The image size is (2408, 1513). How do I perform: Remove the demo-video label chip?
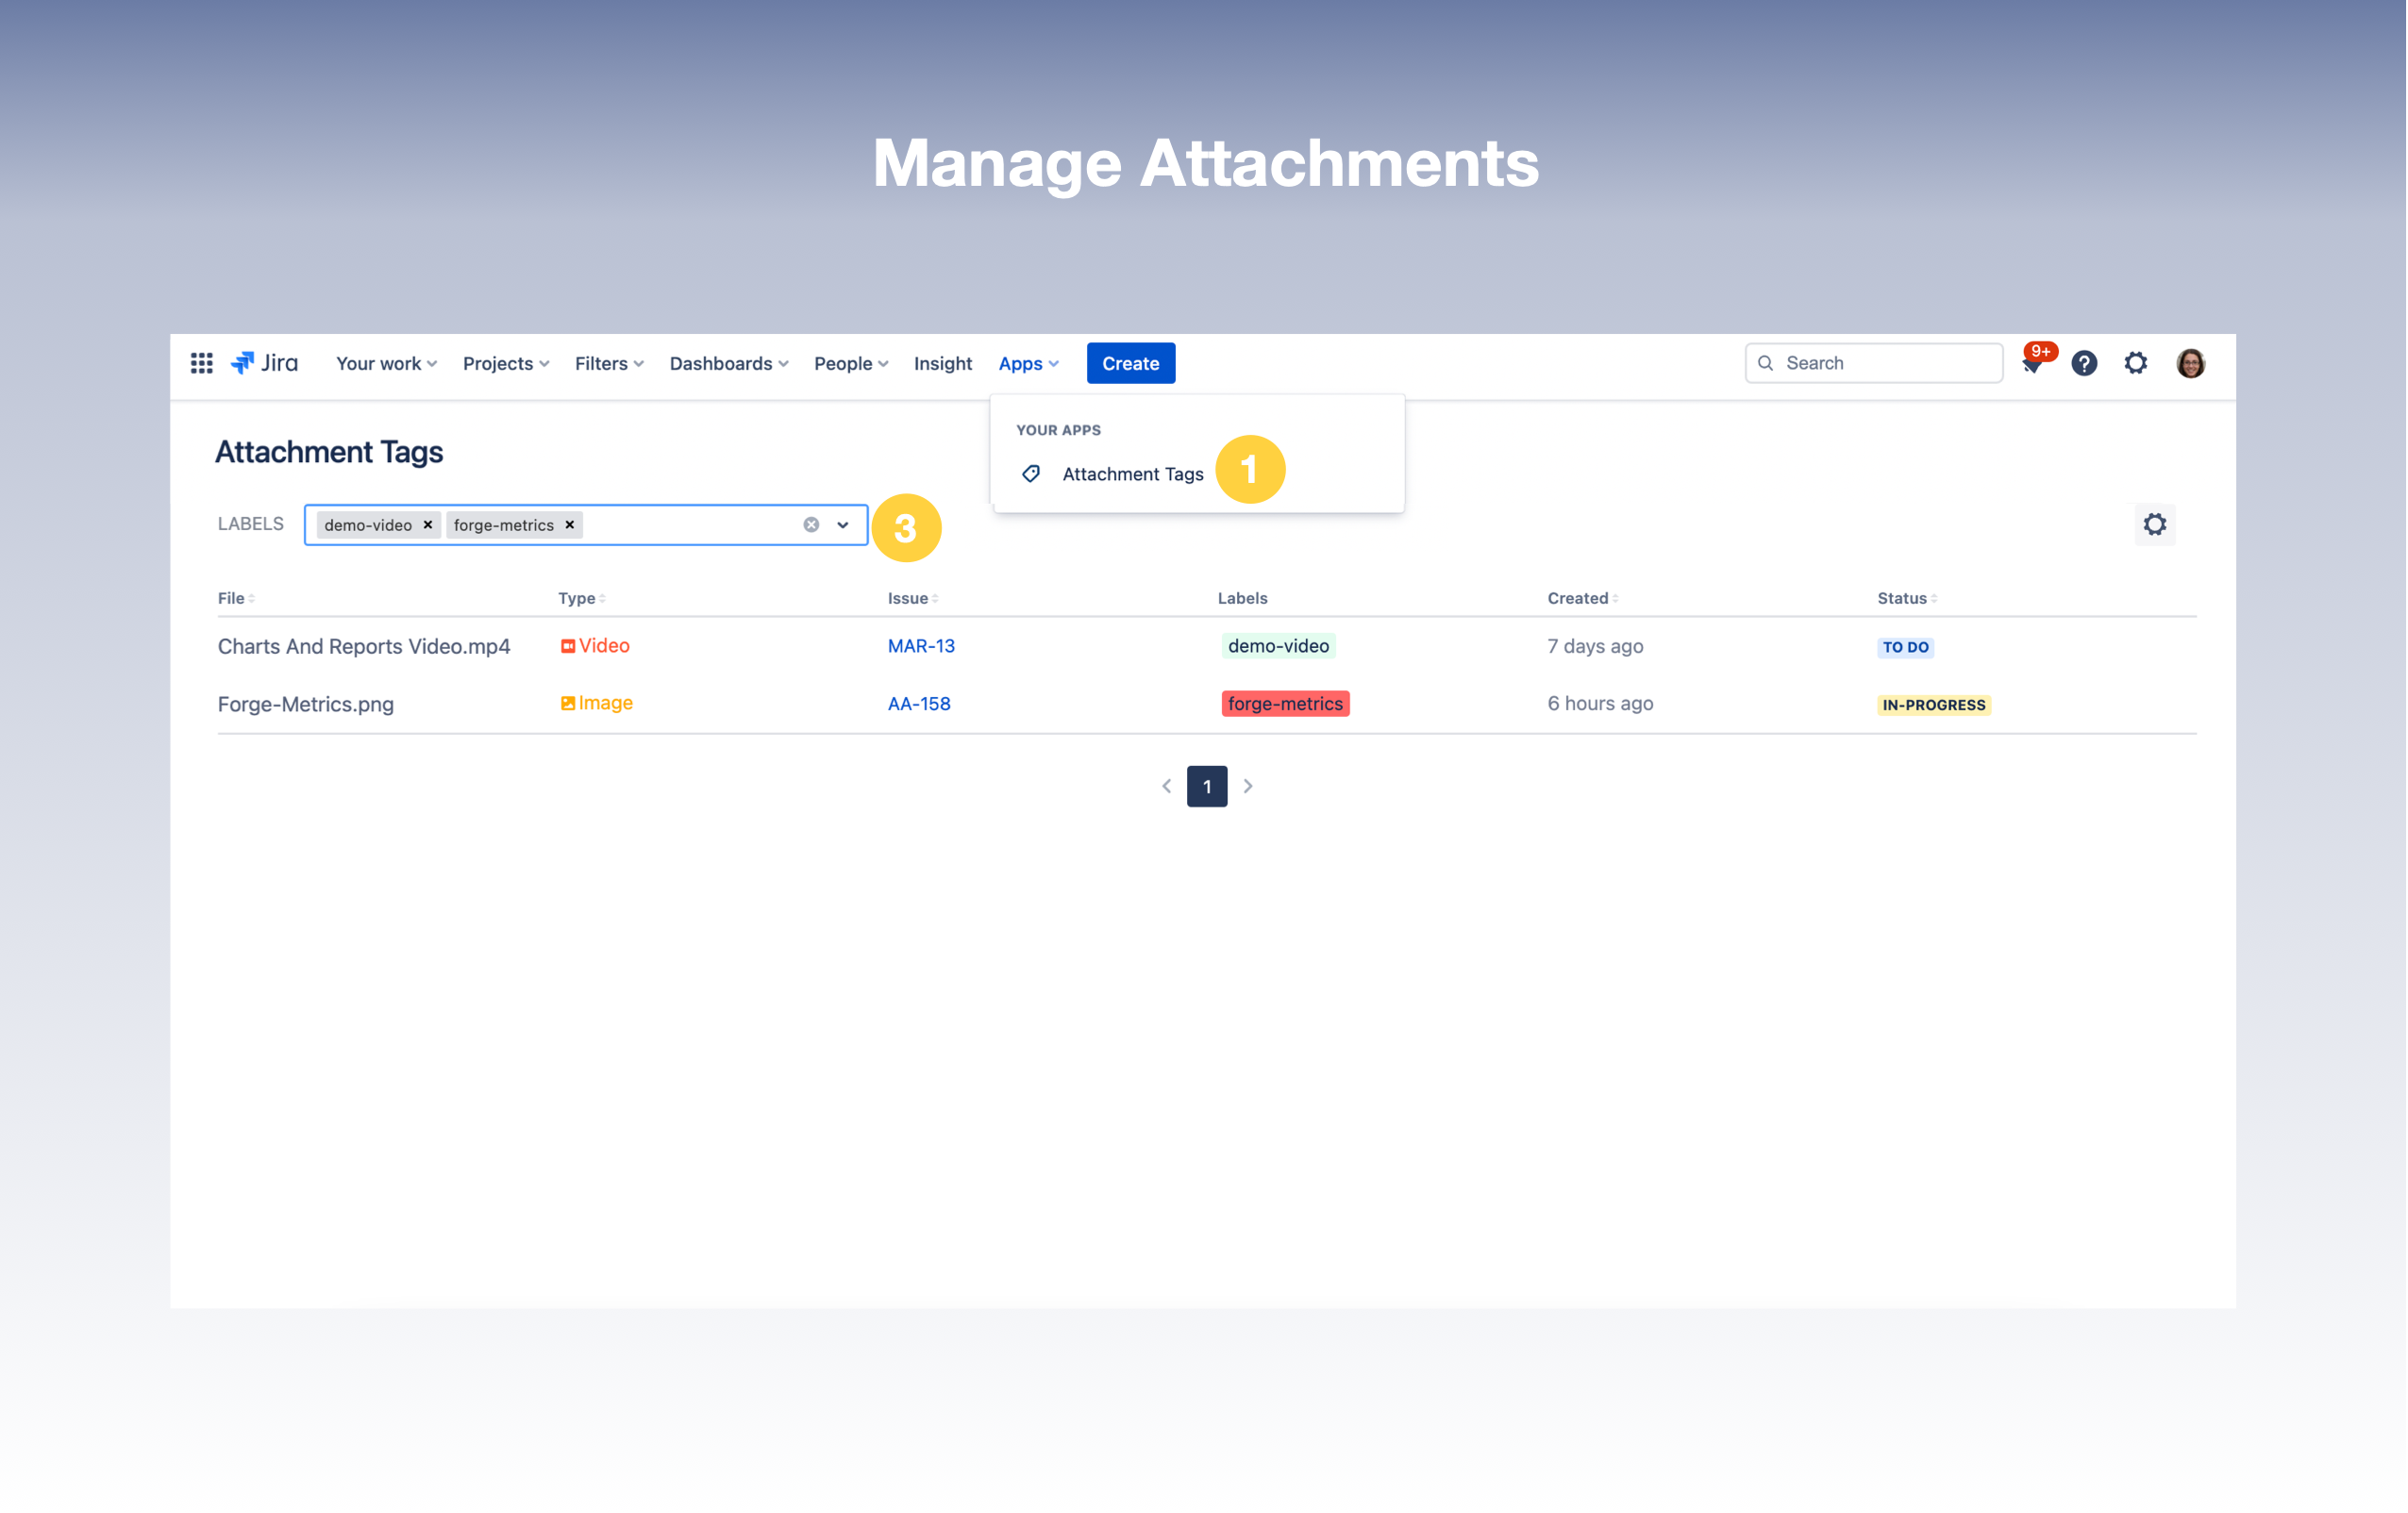point(428,525)
